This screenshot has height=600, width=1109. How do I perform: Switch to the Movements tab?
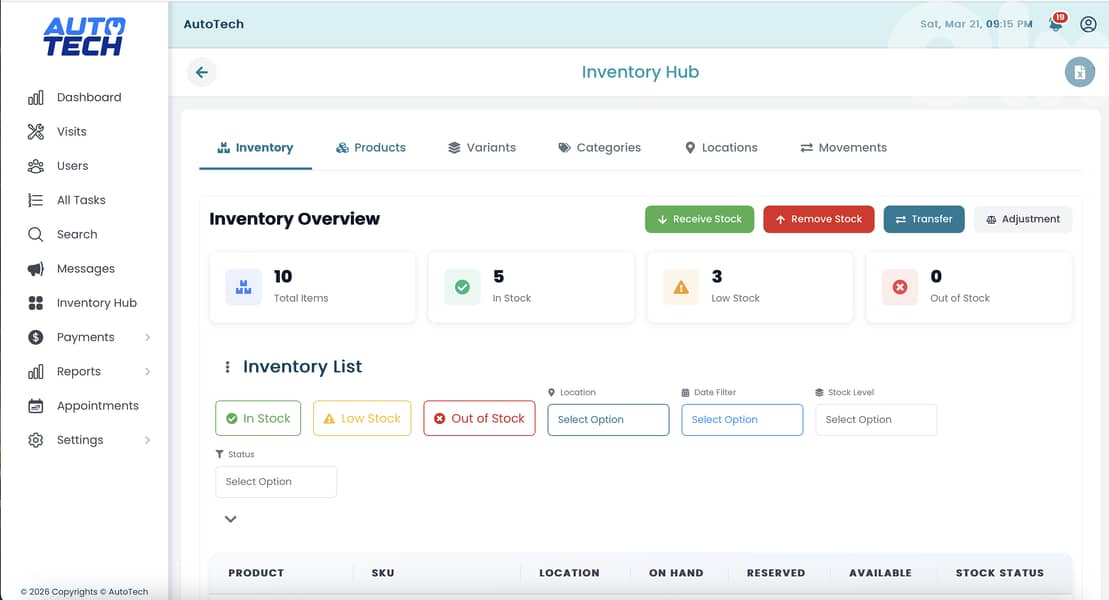843,147
